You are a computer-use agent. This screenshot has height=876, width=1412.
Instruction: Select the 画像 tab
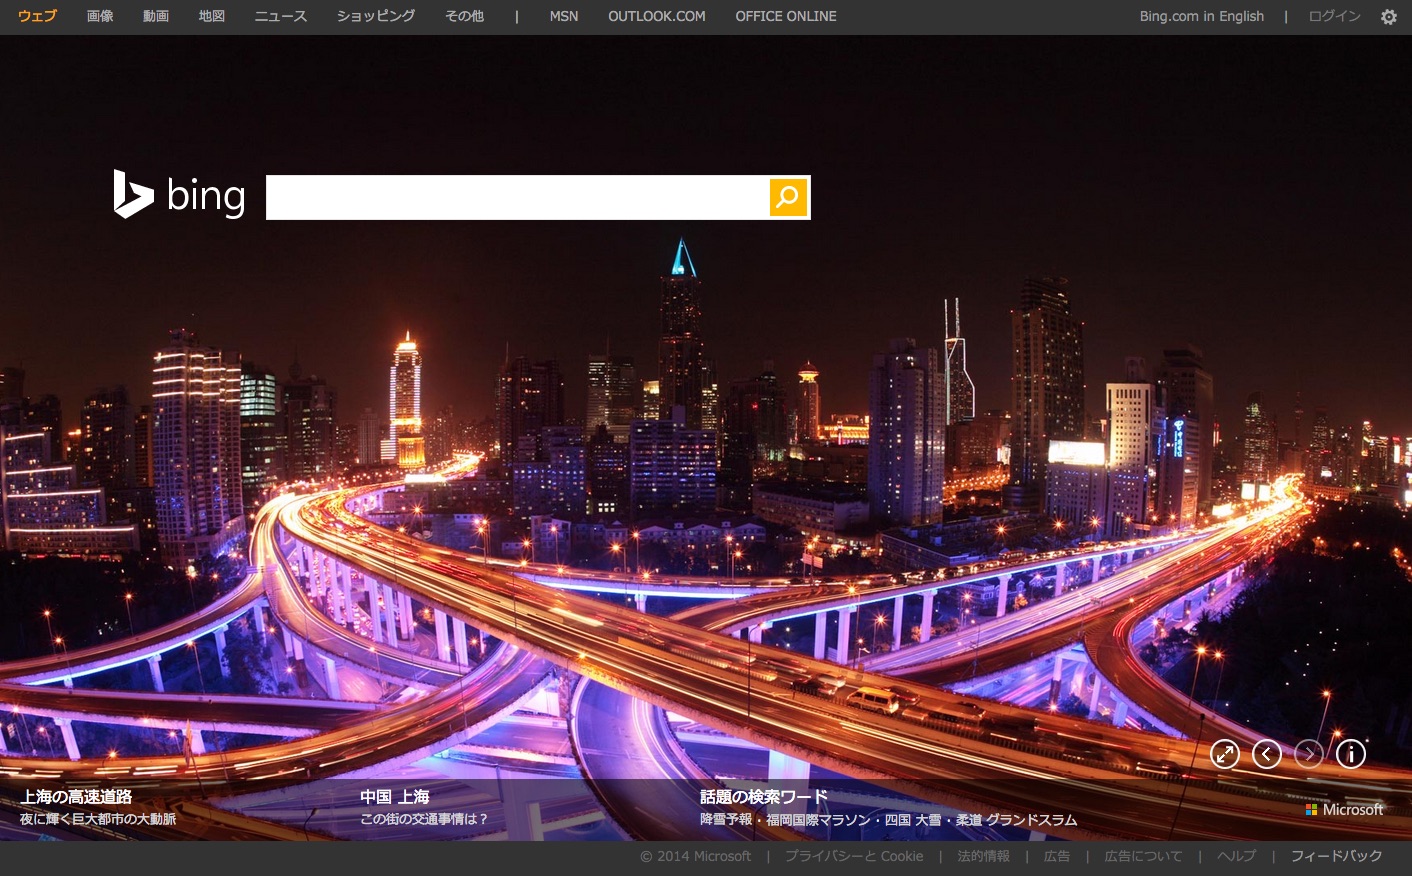tap(100, 17)
